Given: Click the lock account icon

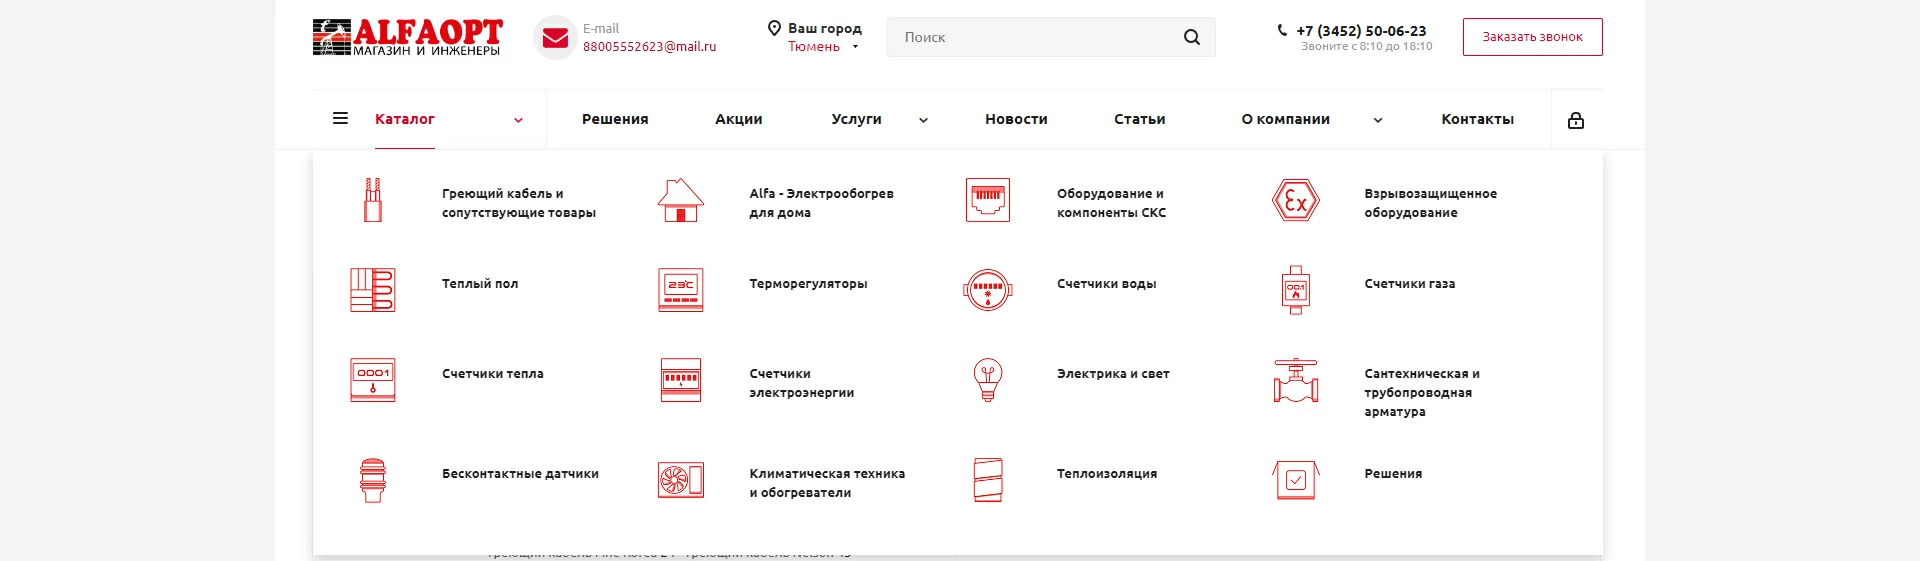Looking at the screenshot, I should [x=1576, y=120].
